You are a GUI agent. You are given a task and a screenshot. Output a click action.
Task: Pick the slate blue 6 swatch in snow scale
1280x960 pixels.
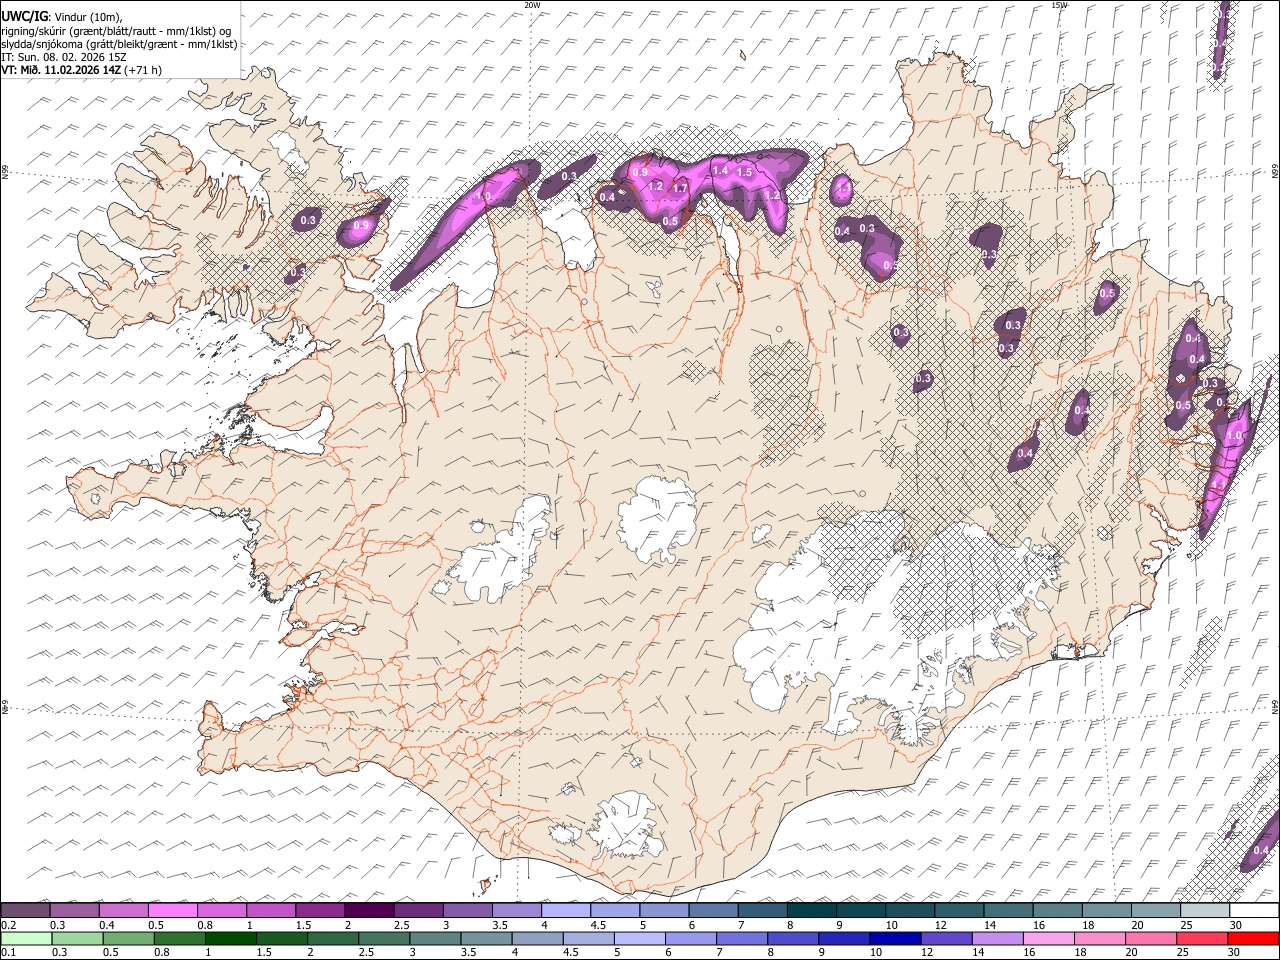(713, 911)
